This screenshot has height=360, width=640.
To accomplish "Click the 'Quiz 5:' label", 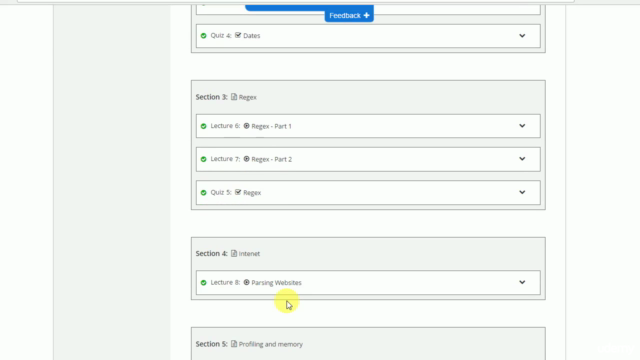I will (221, 192).
